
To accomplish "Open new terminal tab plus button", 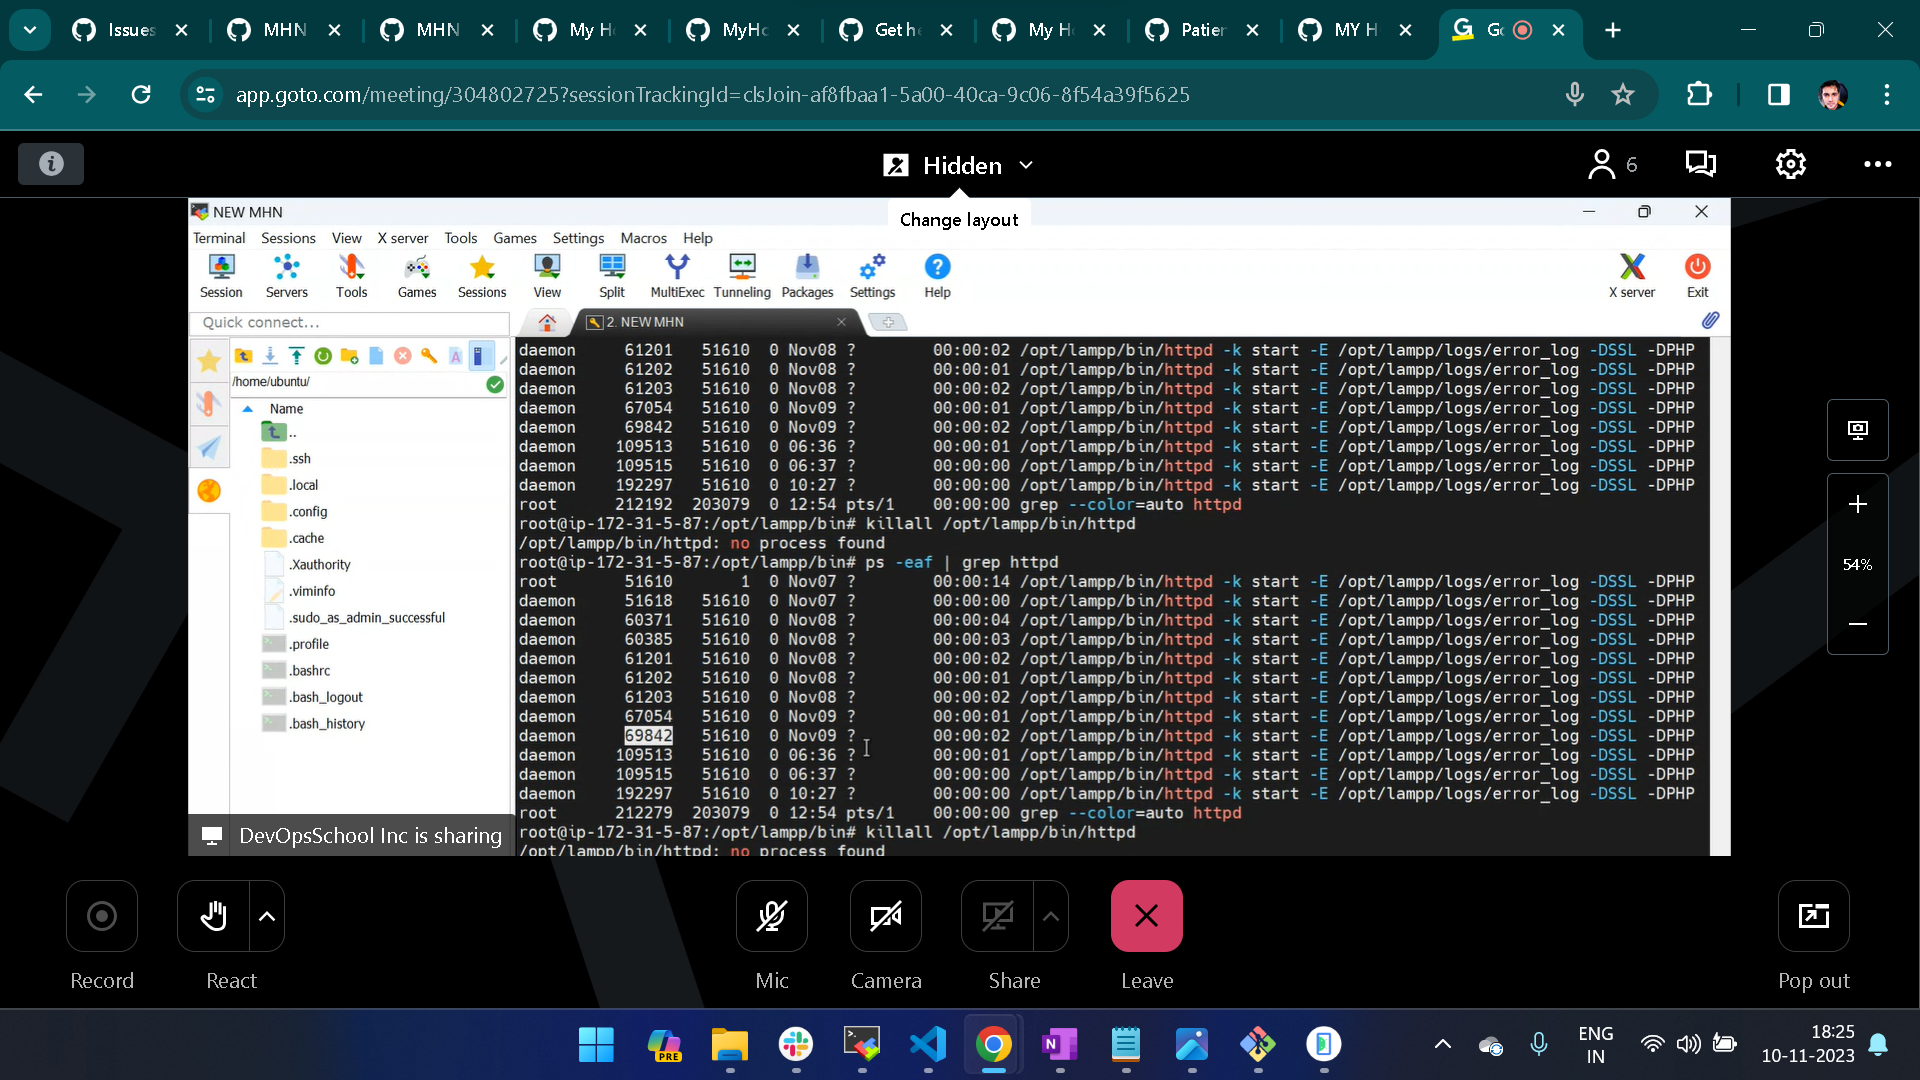I will [887, 322].
